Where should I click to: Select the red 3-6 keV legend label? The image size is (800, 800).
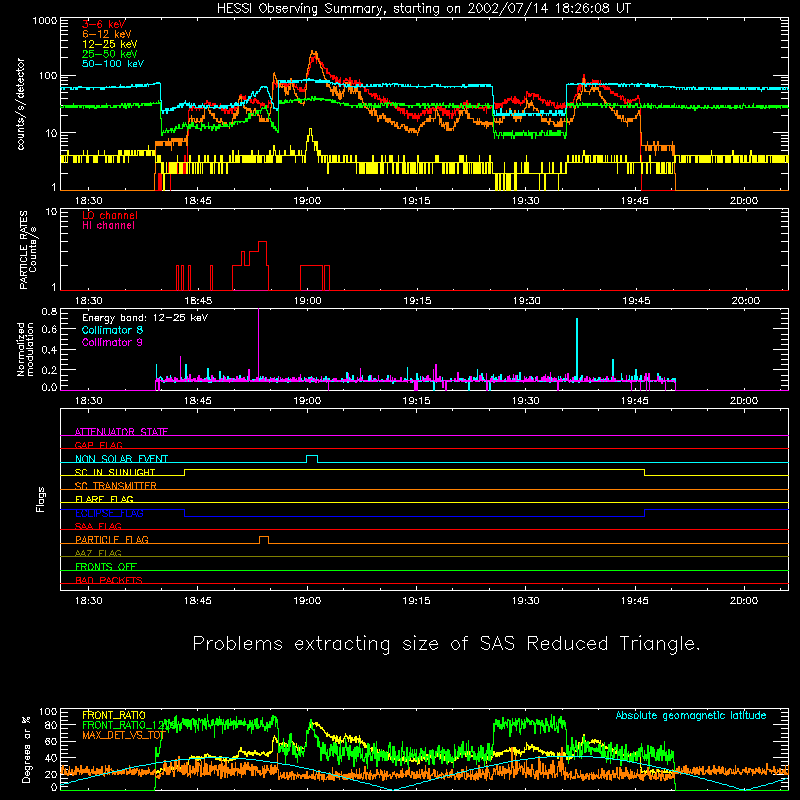(104, 24)
